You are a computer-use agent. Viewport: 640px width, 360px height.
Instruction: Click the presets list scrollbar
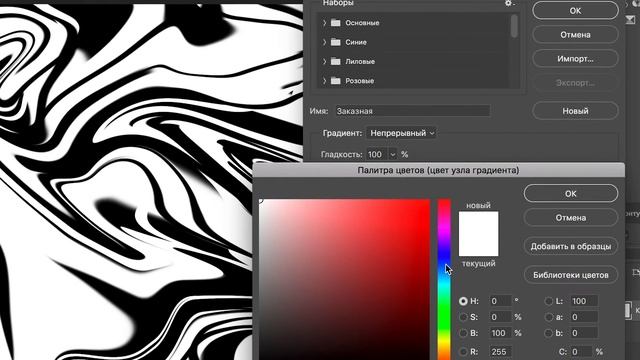click(x=514, y=25)
